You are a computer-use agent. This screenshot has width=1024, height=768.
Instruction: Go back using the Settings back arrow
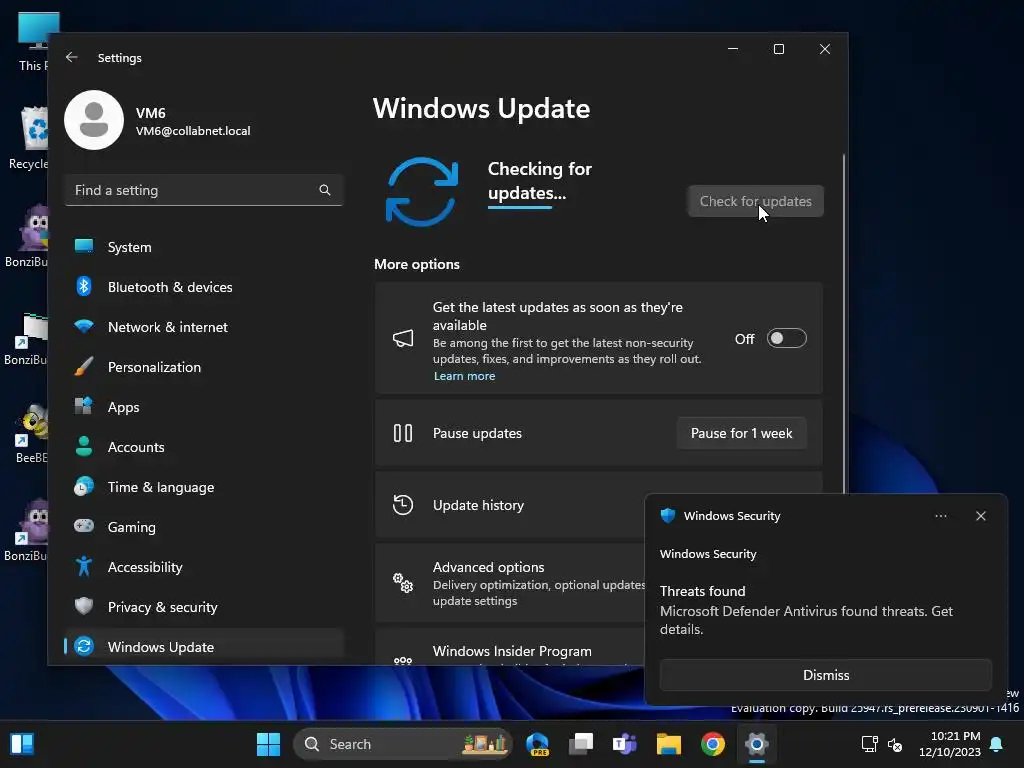click(72, 57)
